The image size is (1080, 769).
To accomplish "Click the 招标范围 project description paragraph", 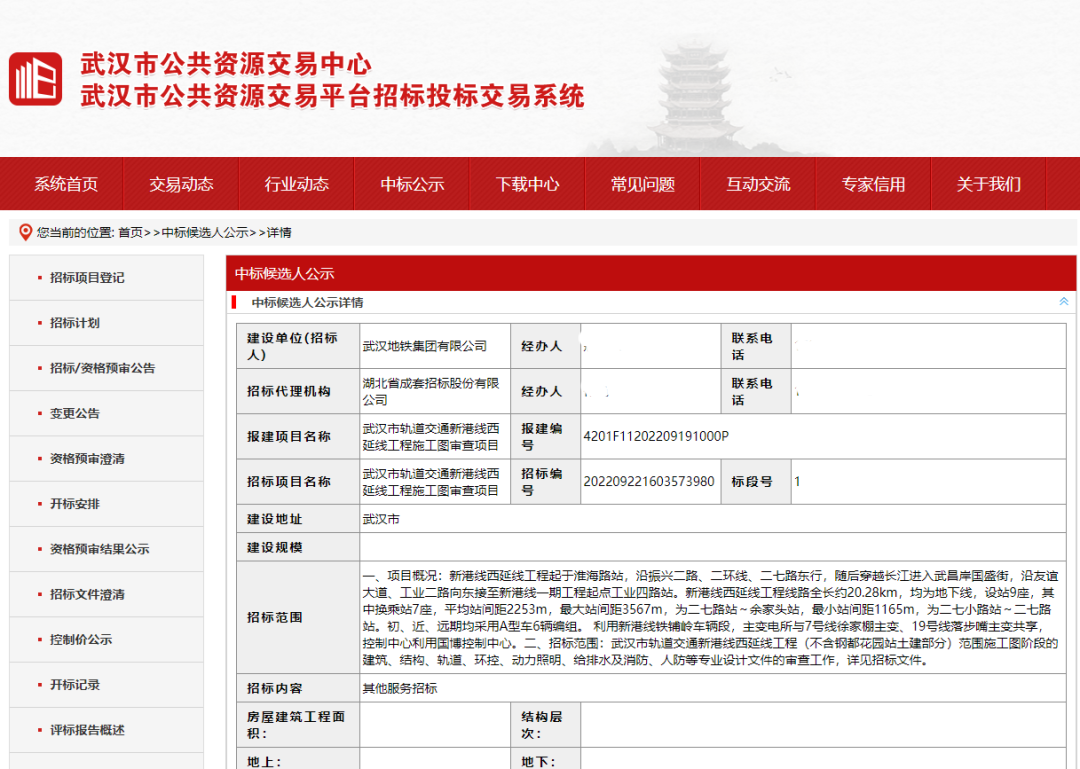I will (x=712, y=617).
